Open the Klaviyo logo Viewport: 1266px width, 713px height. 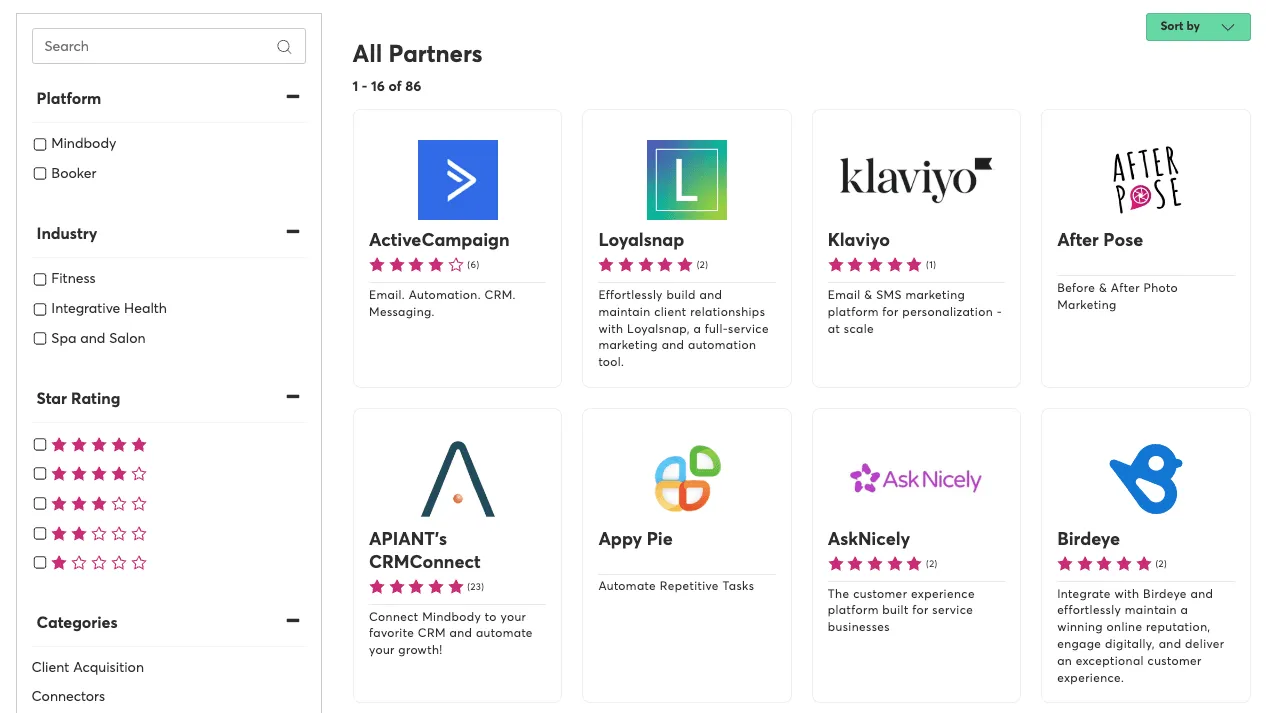[916, 179]
